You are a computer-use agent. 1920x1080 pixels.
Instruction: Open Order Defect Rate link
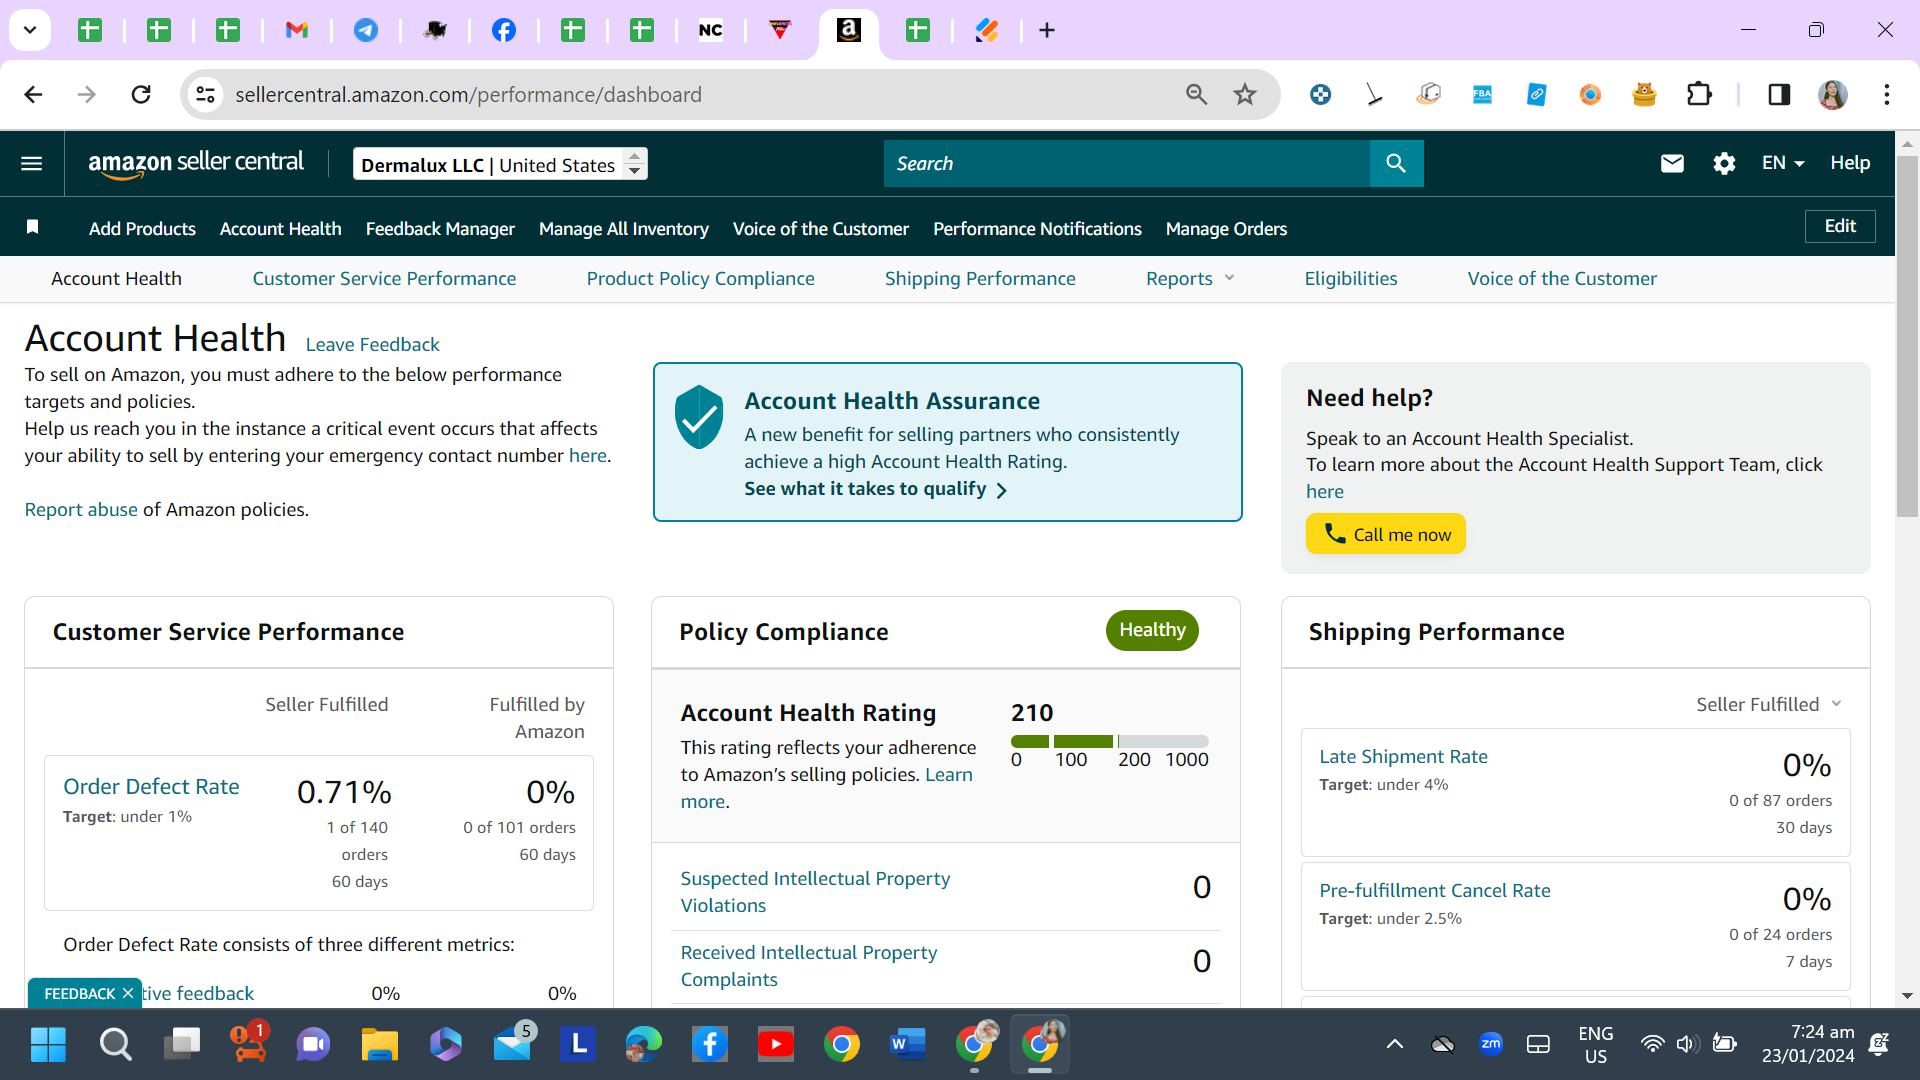click(x=151, y=787)
